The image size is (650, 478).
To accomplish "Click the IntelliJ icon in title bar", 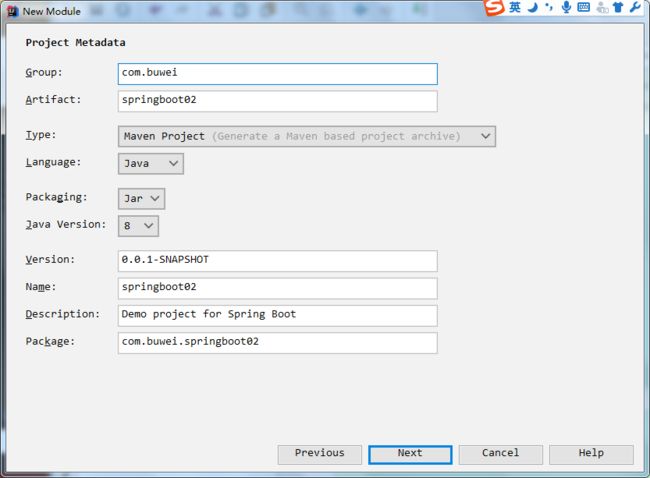I will tap(13, 12).
